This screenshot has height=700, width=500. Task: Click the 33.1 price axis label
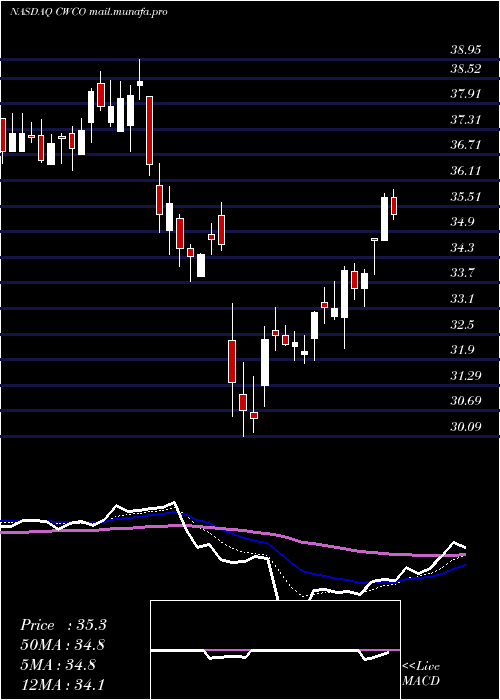pos(462,299)
